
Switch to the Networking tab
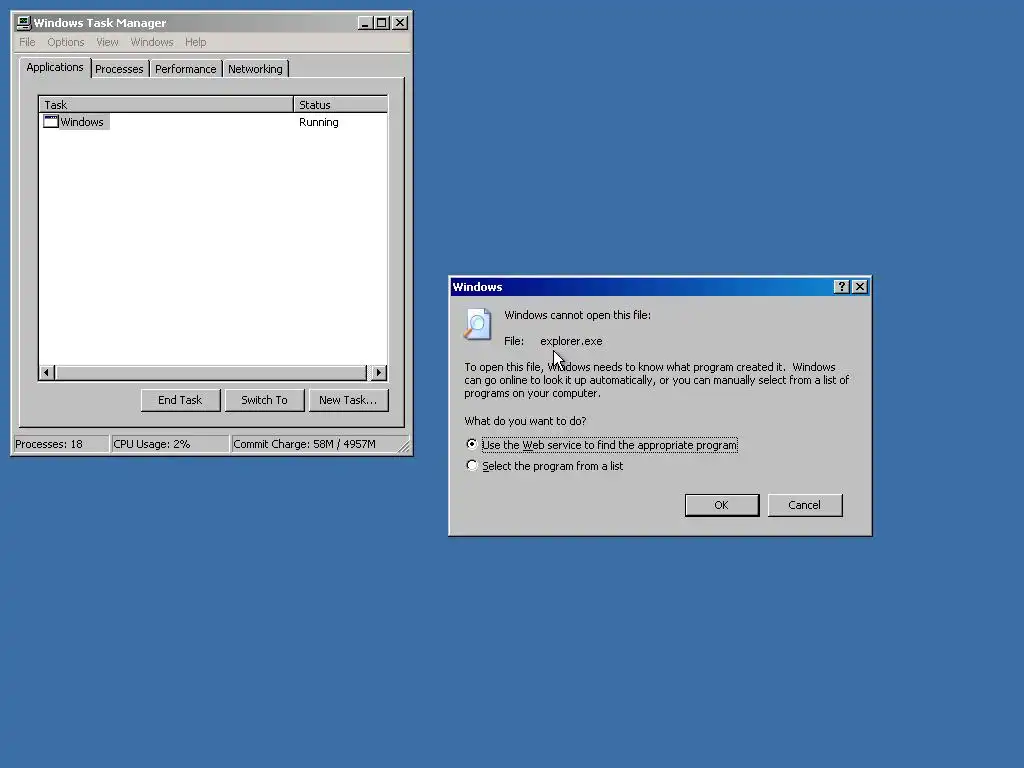click(255, 69)
